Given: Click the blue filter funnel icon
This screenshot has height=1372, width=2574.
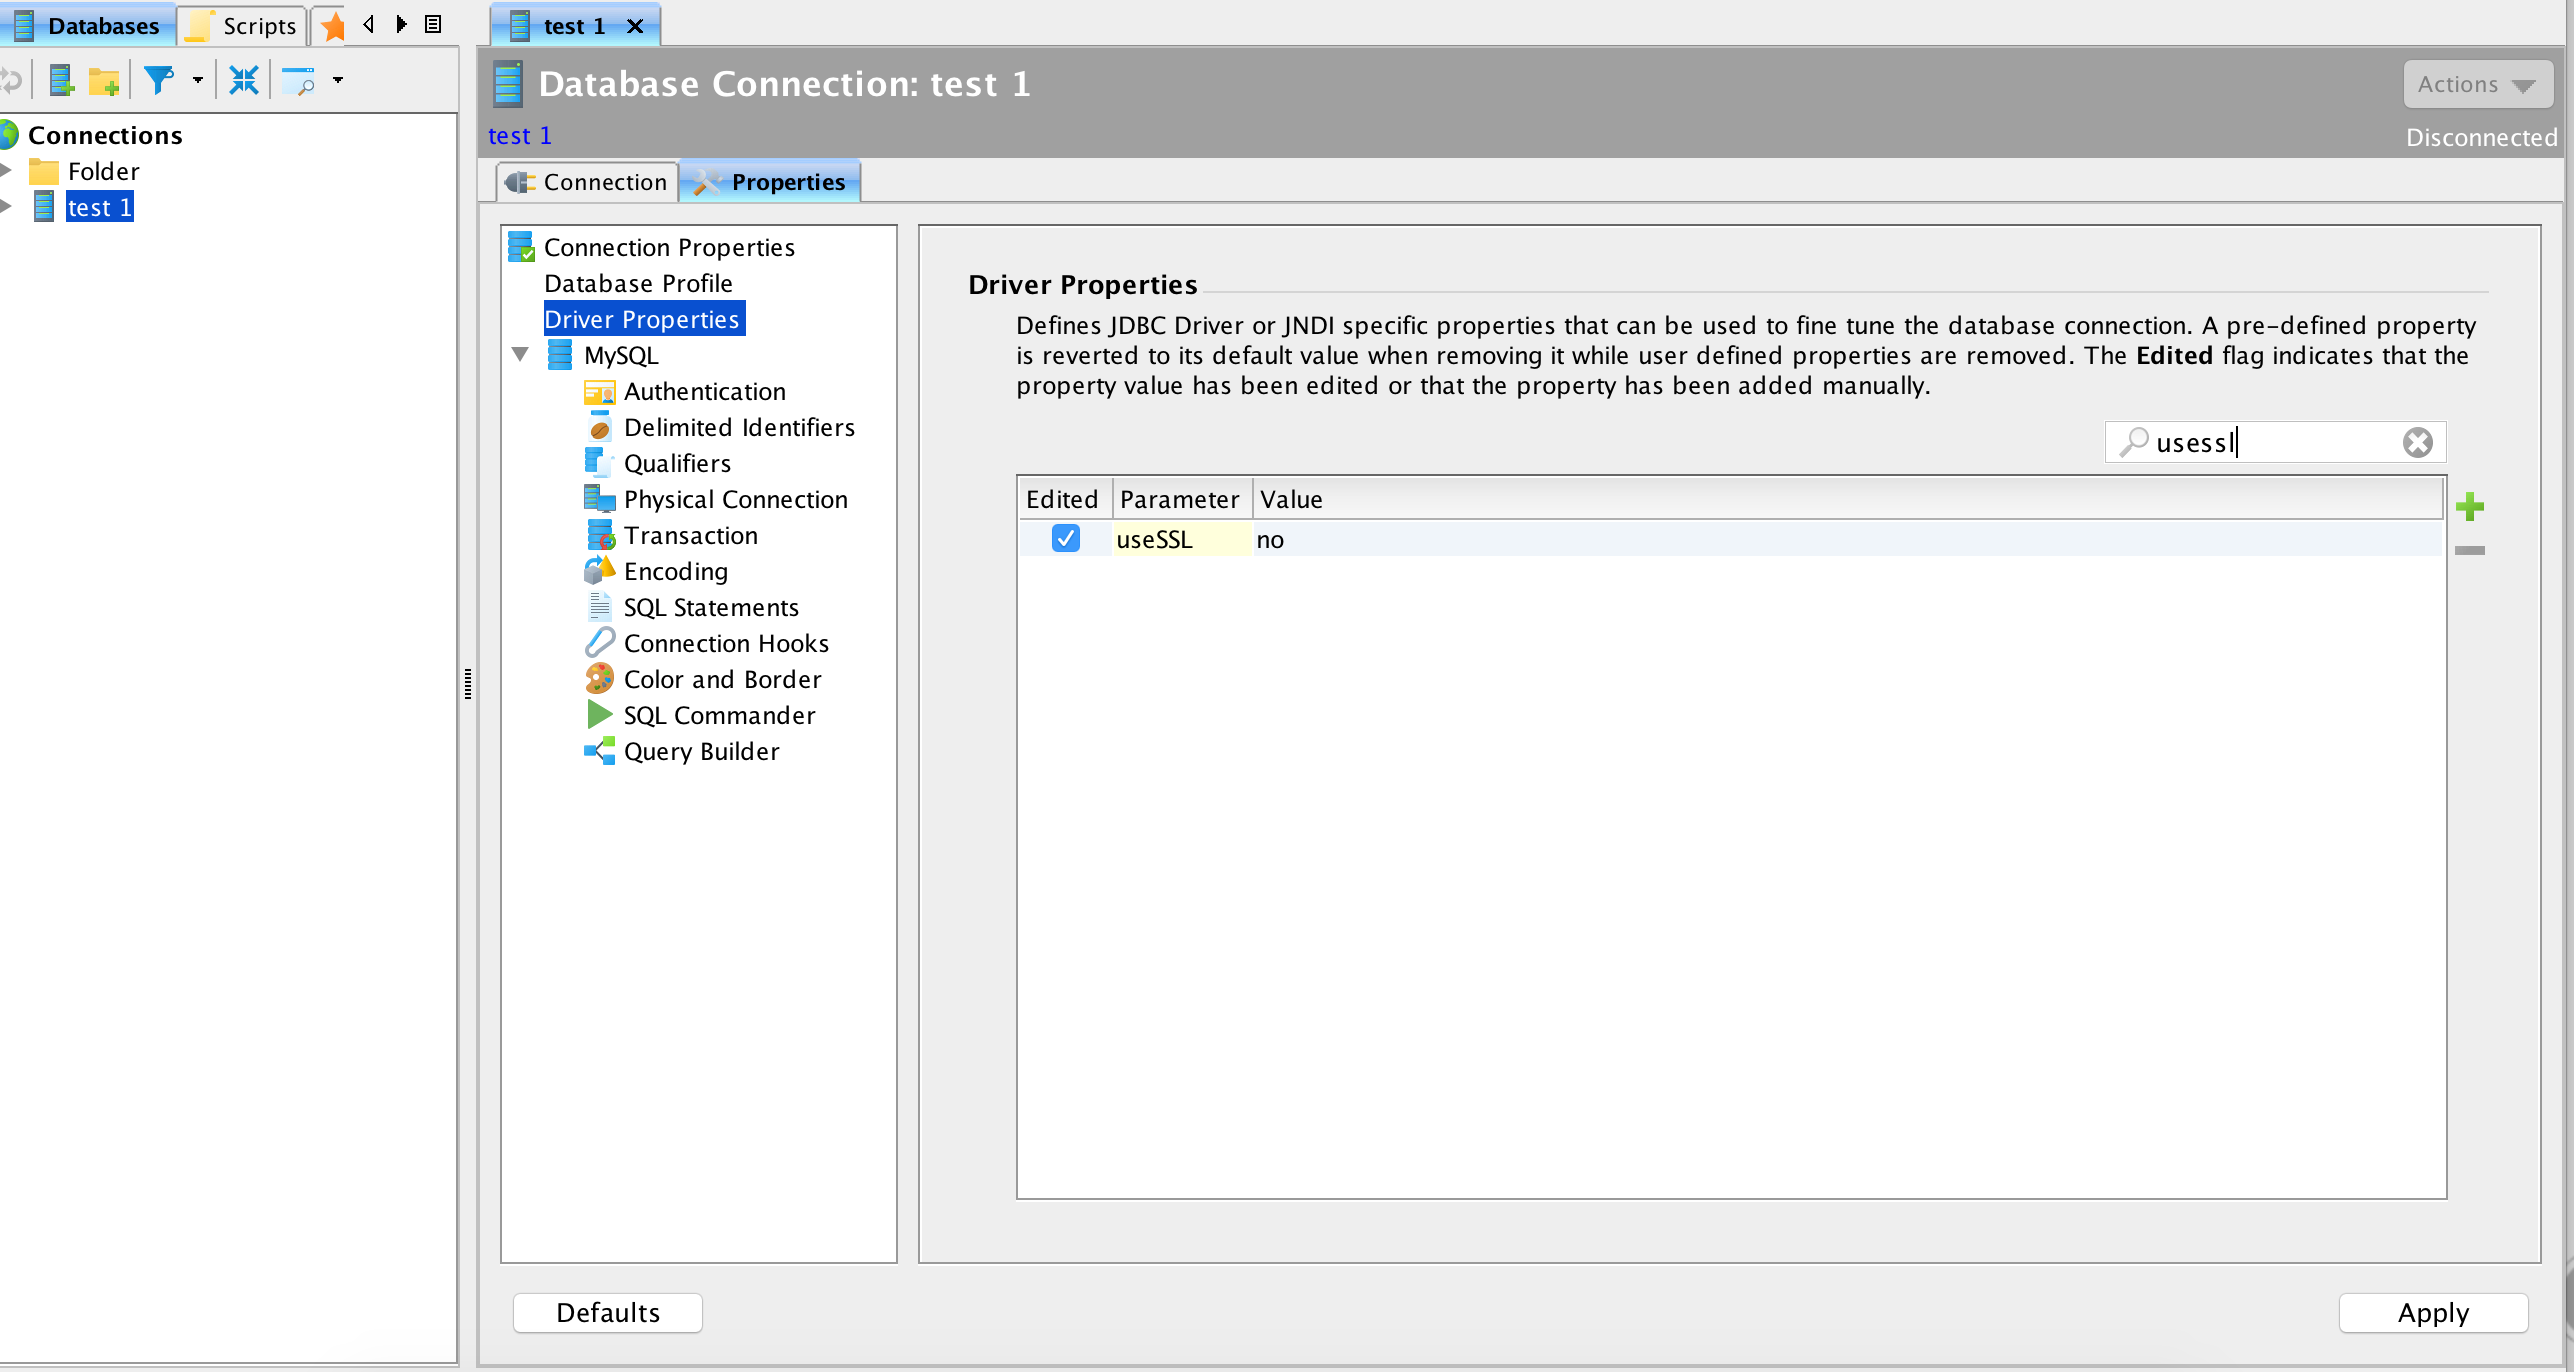Looking at the screenshot, I should [x=158, y=80].
